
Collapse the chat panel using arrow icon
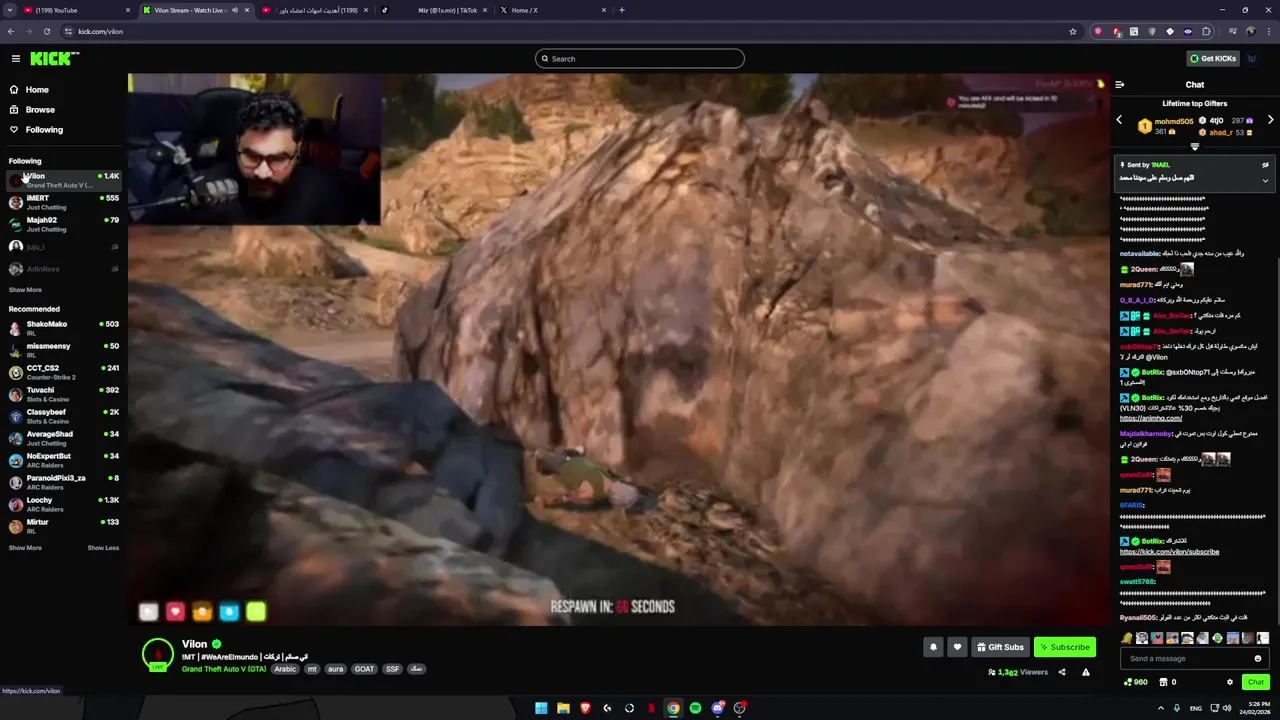tap(1120, 85)
